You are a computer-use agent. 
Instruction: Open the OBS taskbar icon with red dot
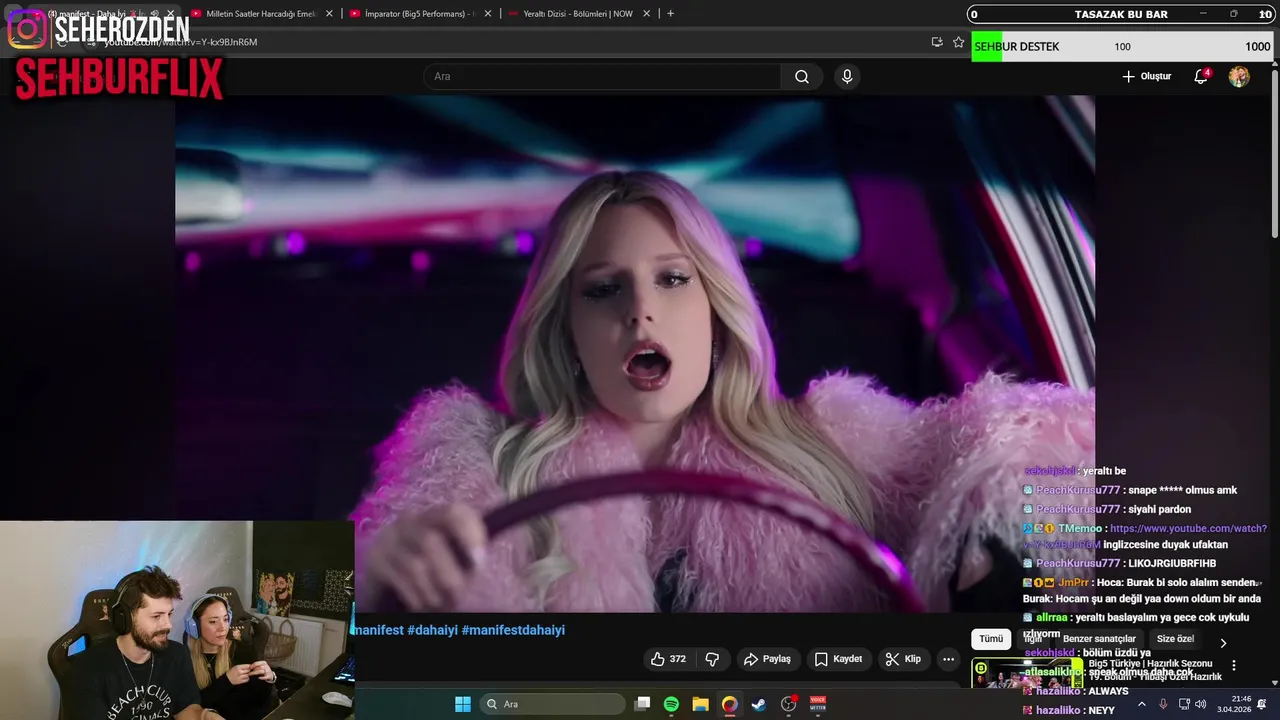coord(789,704)
